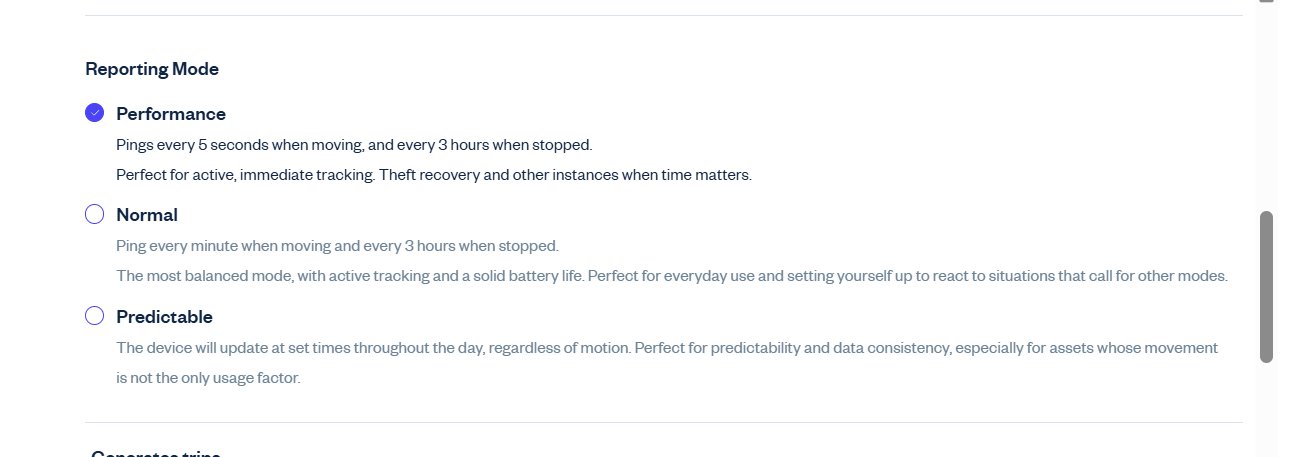Image resolution: width=1297 pixels, height=457 pixels.
Task: Select the Performance reporting mode radio button
Action: pos(94,113)
